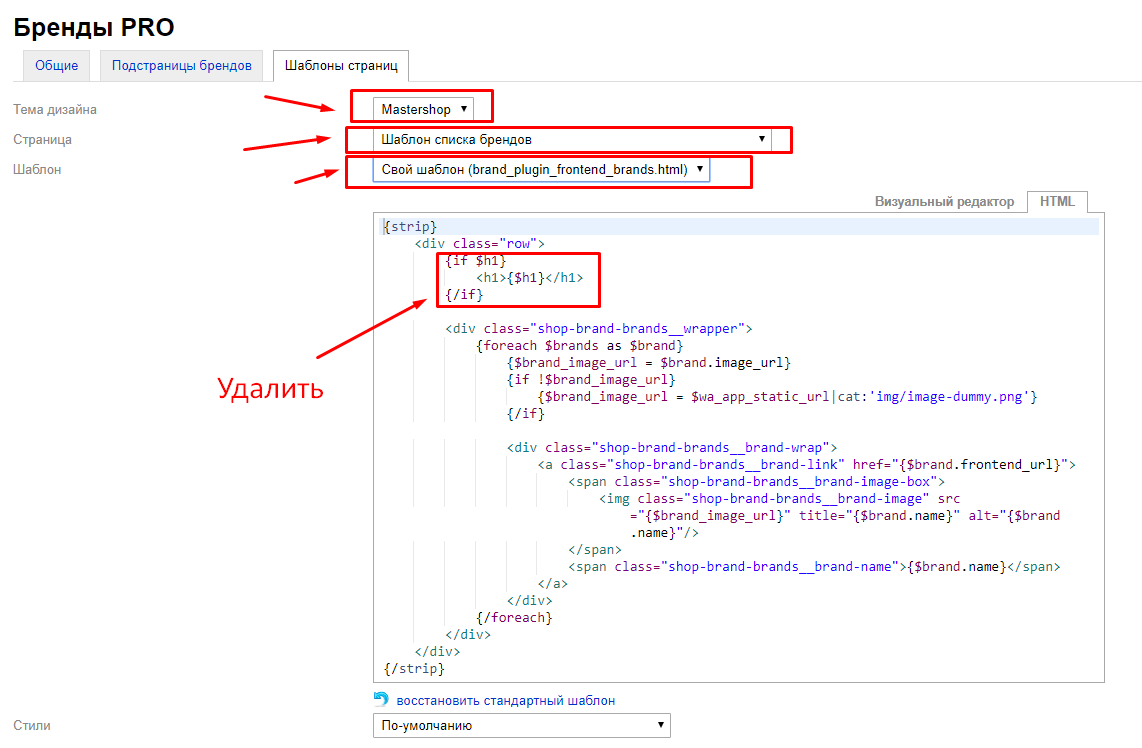This screenshot has height=748, width=1142.
Task: Expand the 'По-умолчанию' styles dropdown
Action: click(x=521, y=725)
